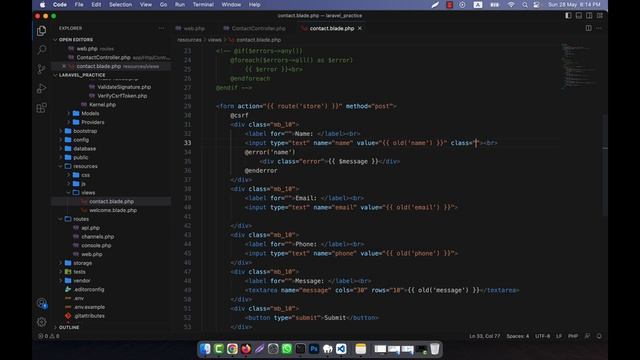Open Photoshop from the Dock

tap(314, 349)
